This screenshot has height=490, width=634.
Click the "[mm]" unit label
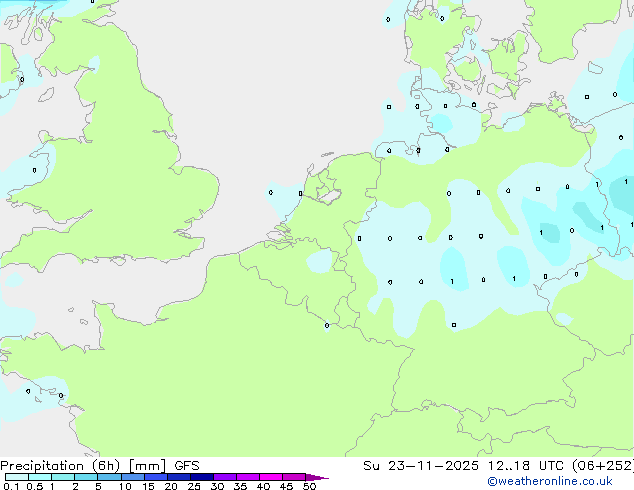147,466
